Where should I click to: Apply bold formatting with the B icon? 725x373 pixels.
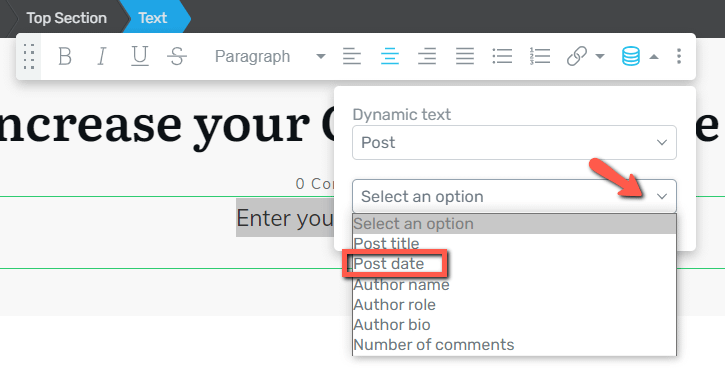(65, 56)
